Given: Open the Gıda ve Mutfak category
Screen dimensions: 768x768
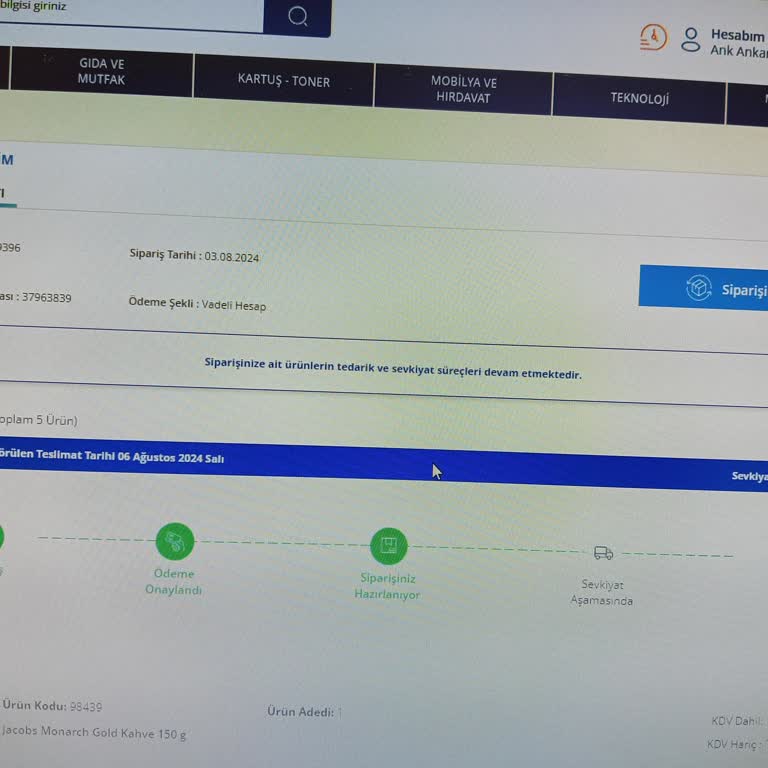Looking at the screenshot, I should (x=101, y=72).
